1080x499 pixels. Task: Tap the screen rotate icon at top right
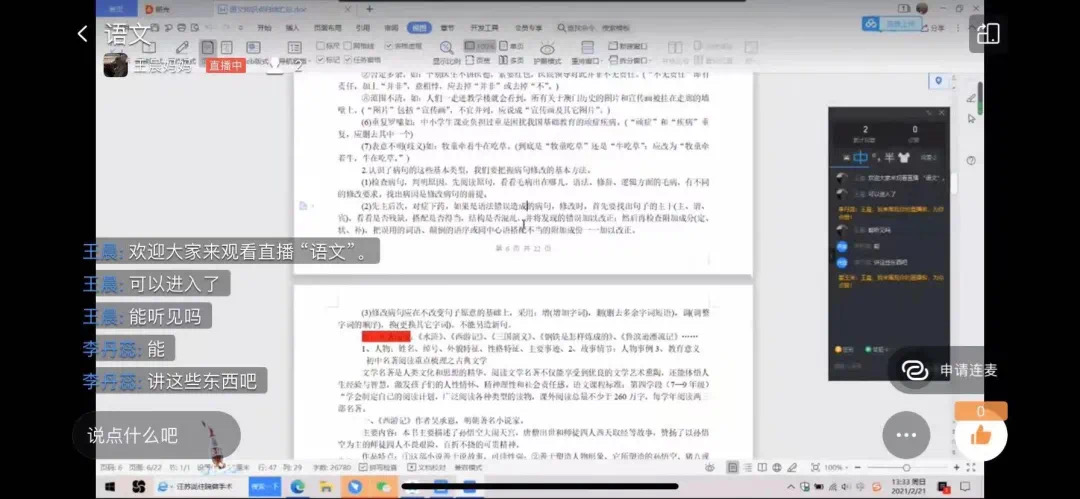(987, 34)
